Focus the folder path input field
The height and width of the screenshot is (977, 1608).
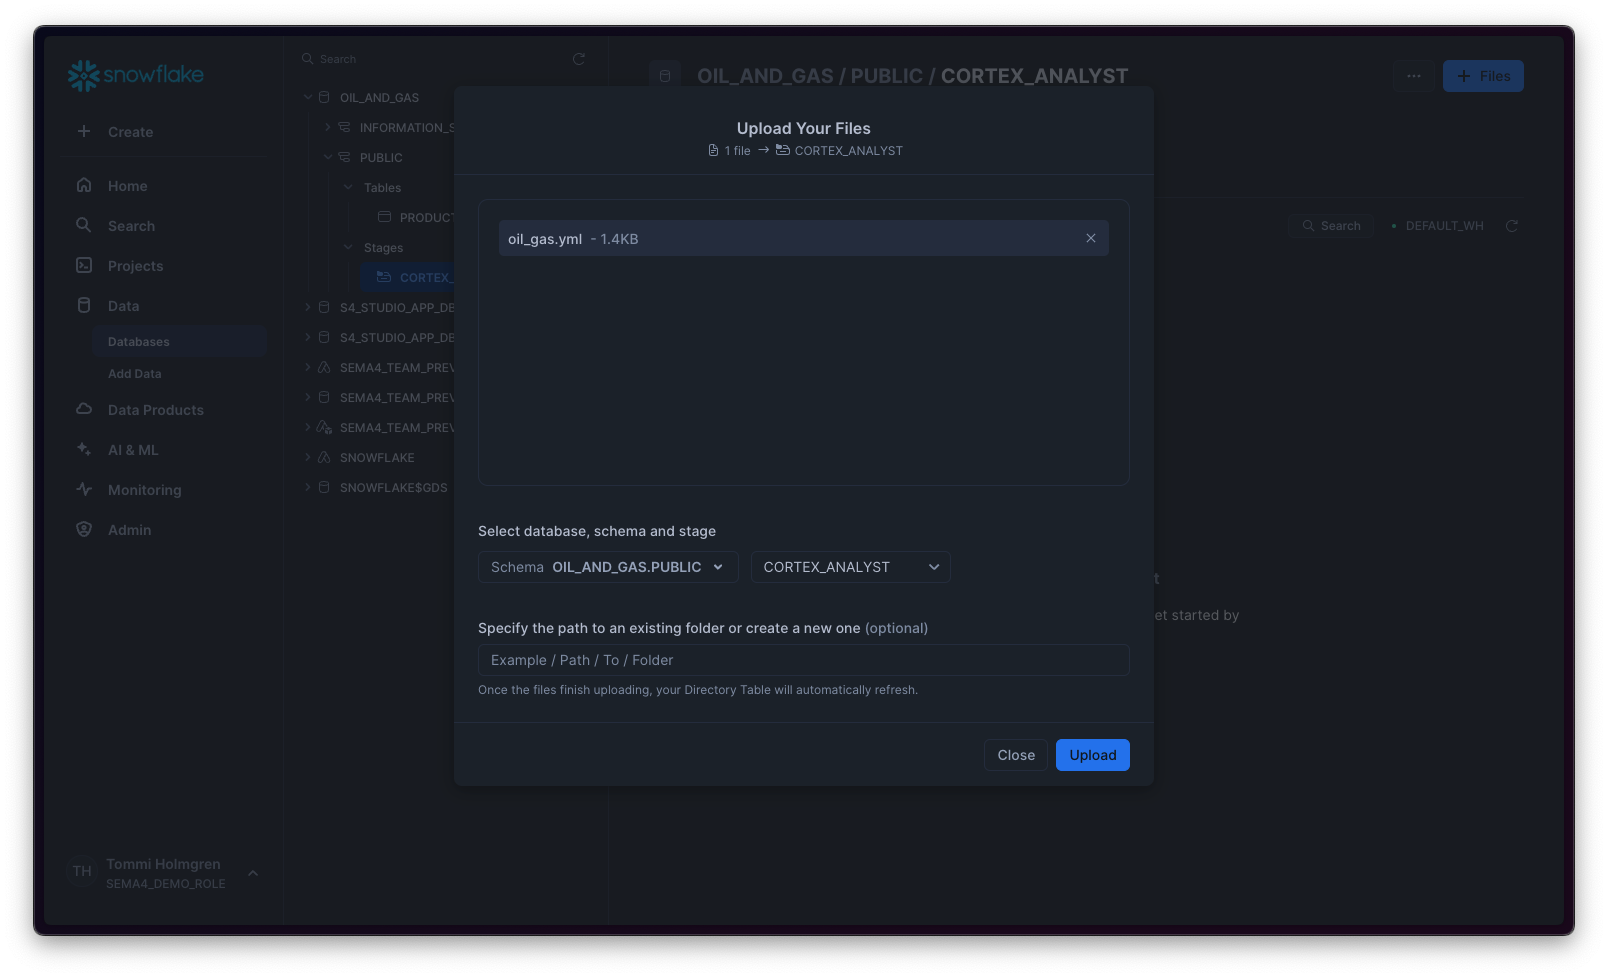tap(804, 660)
